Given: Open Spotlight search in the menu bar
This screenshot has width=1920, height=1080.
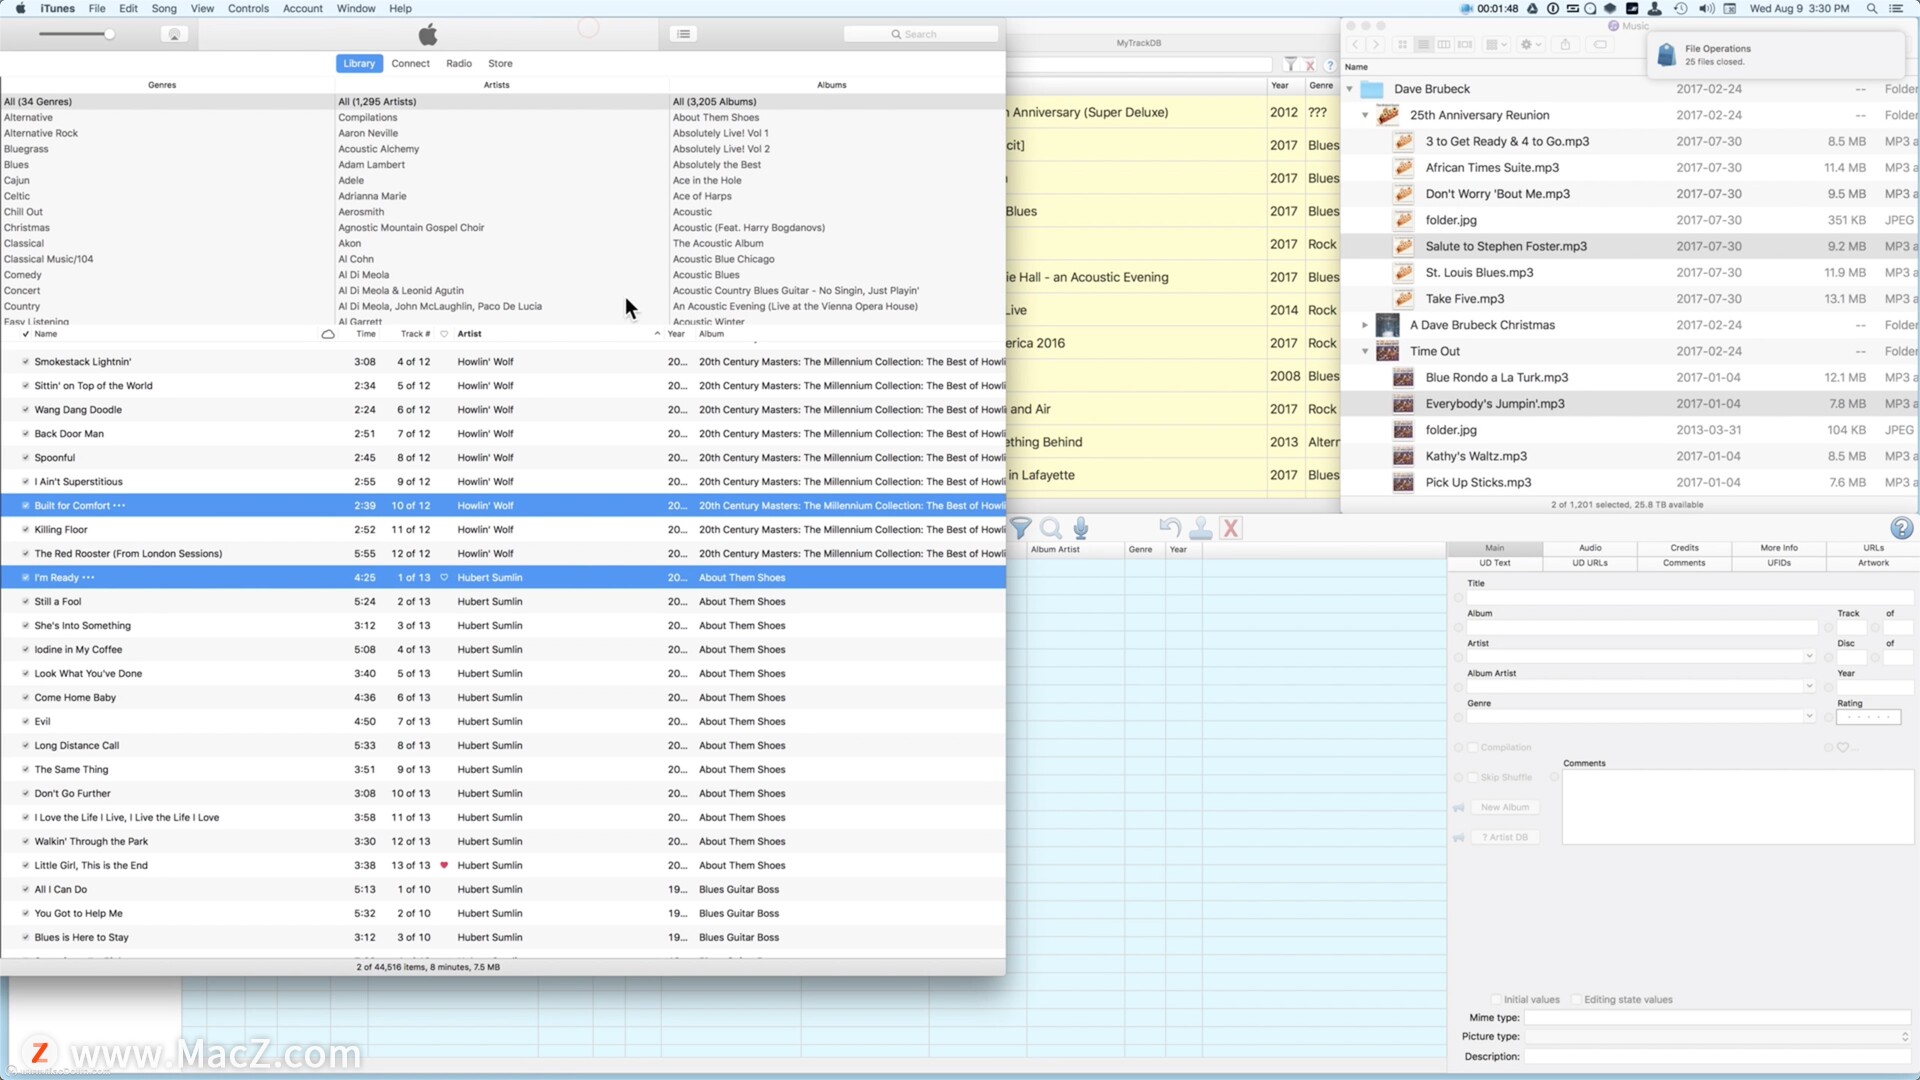Looking at the screenshot, I should pos(1871,8).
